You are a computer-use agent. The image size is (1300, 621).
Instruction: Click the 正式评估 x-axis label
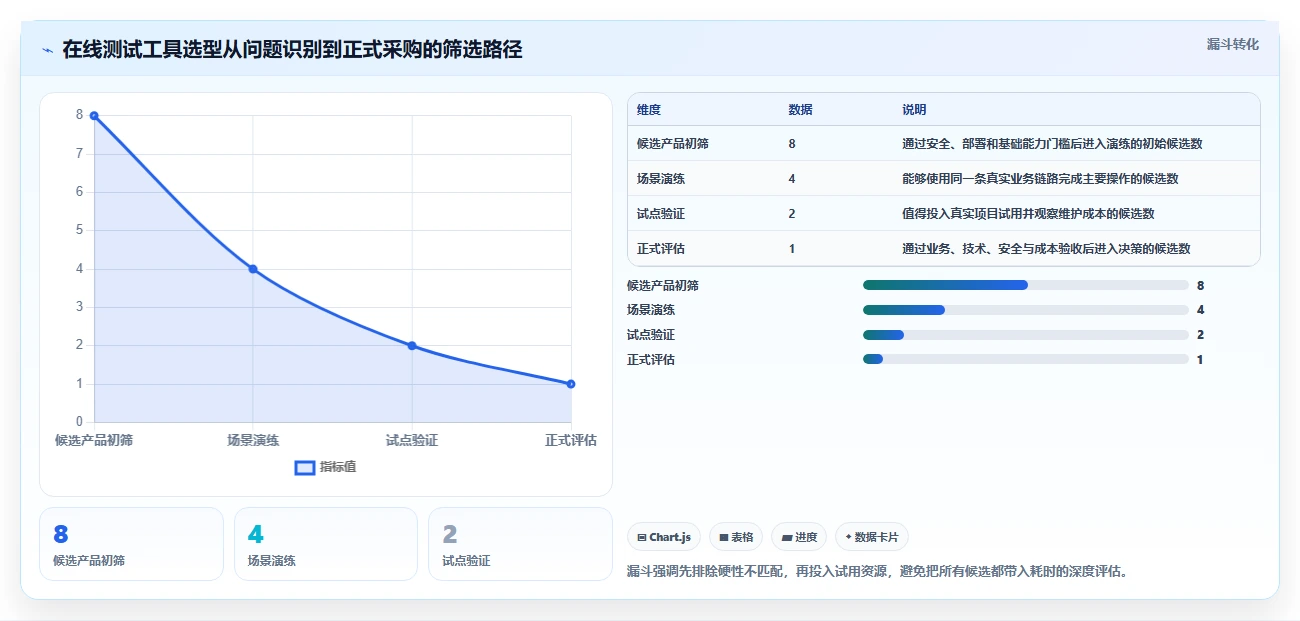[x=571, y=440]
